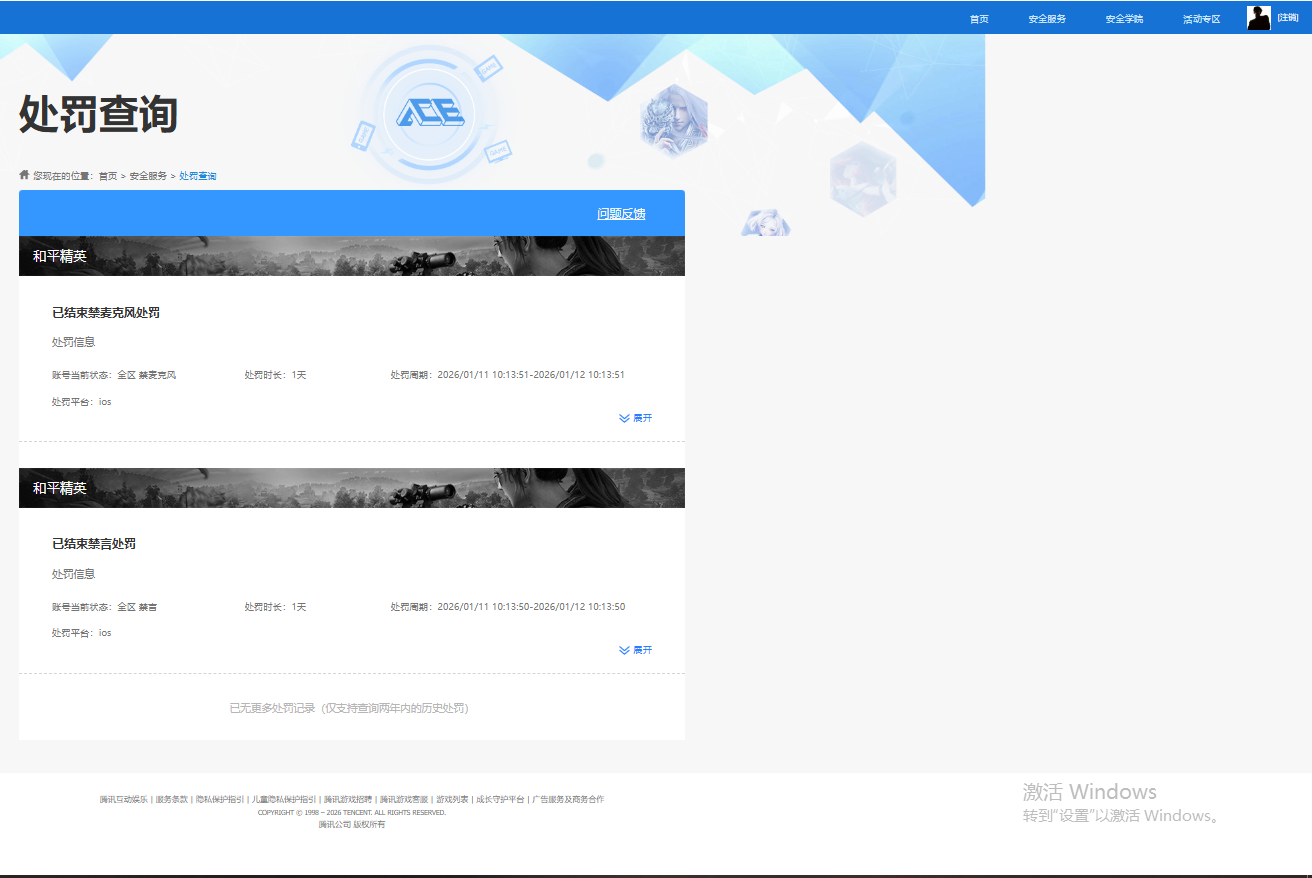
Task: Click the 和平精英 banner above the 禁言 record
Action: tap(352, 488)
